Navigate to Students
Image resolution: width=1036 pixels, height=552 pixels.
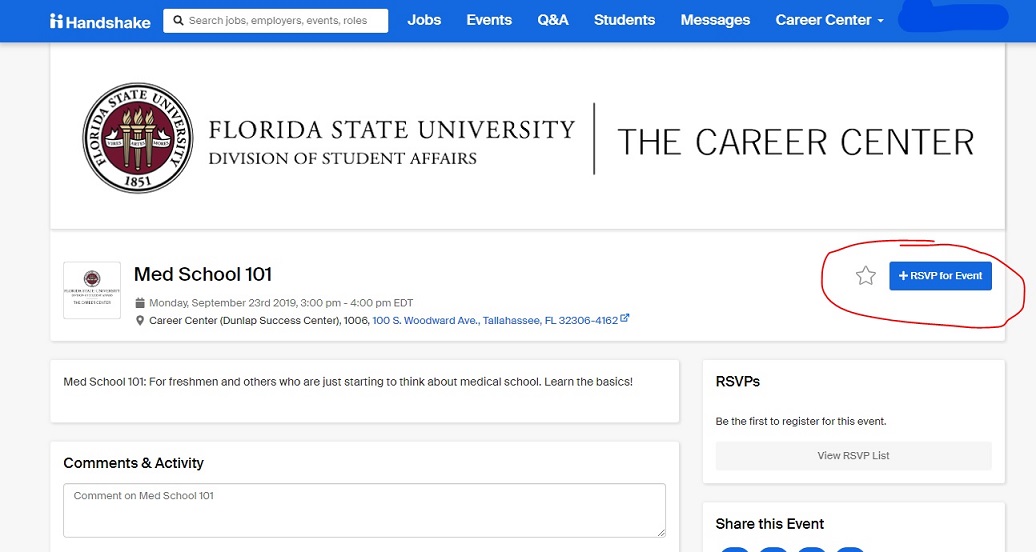pyautogui.click(x=624, y=20)
